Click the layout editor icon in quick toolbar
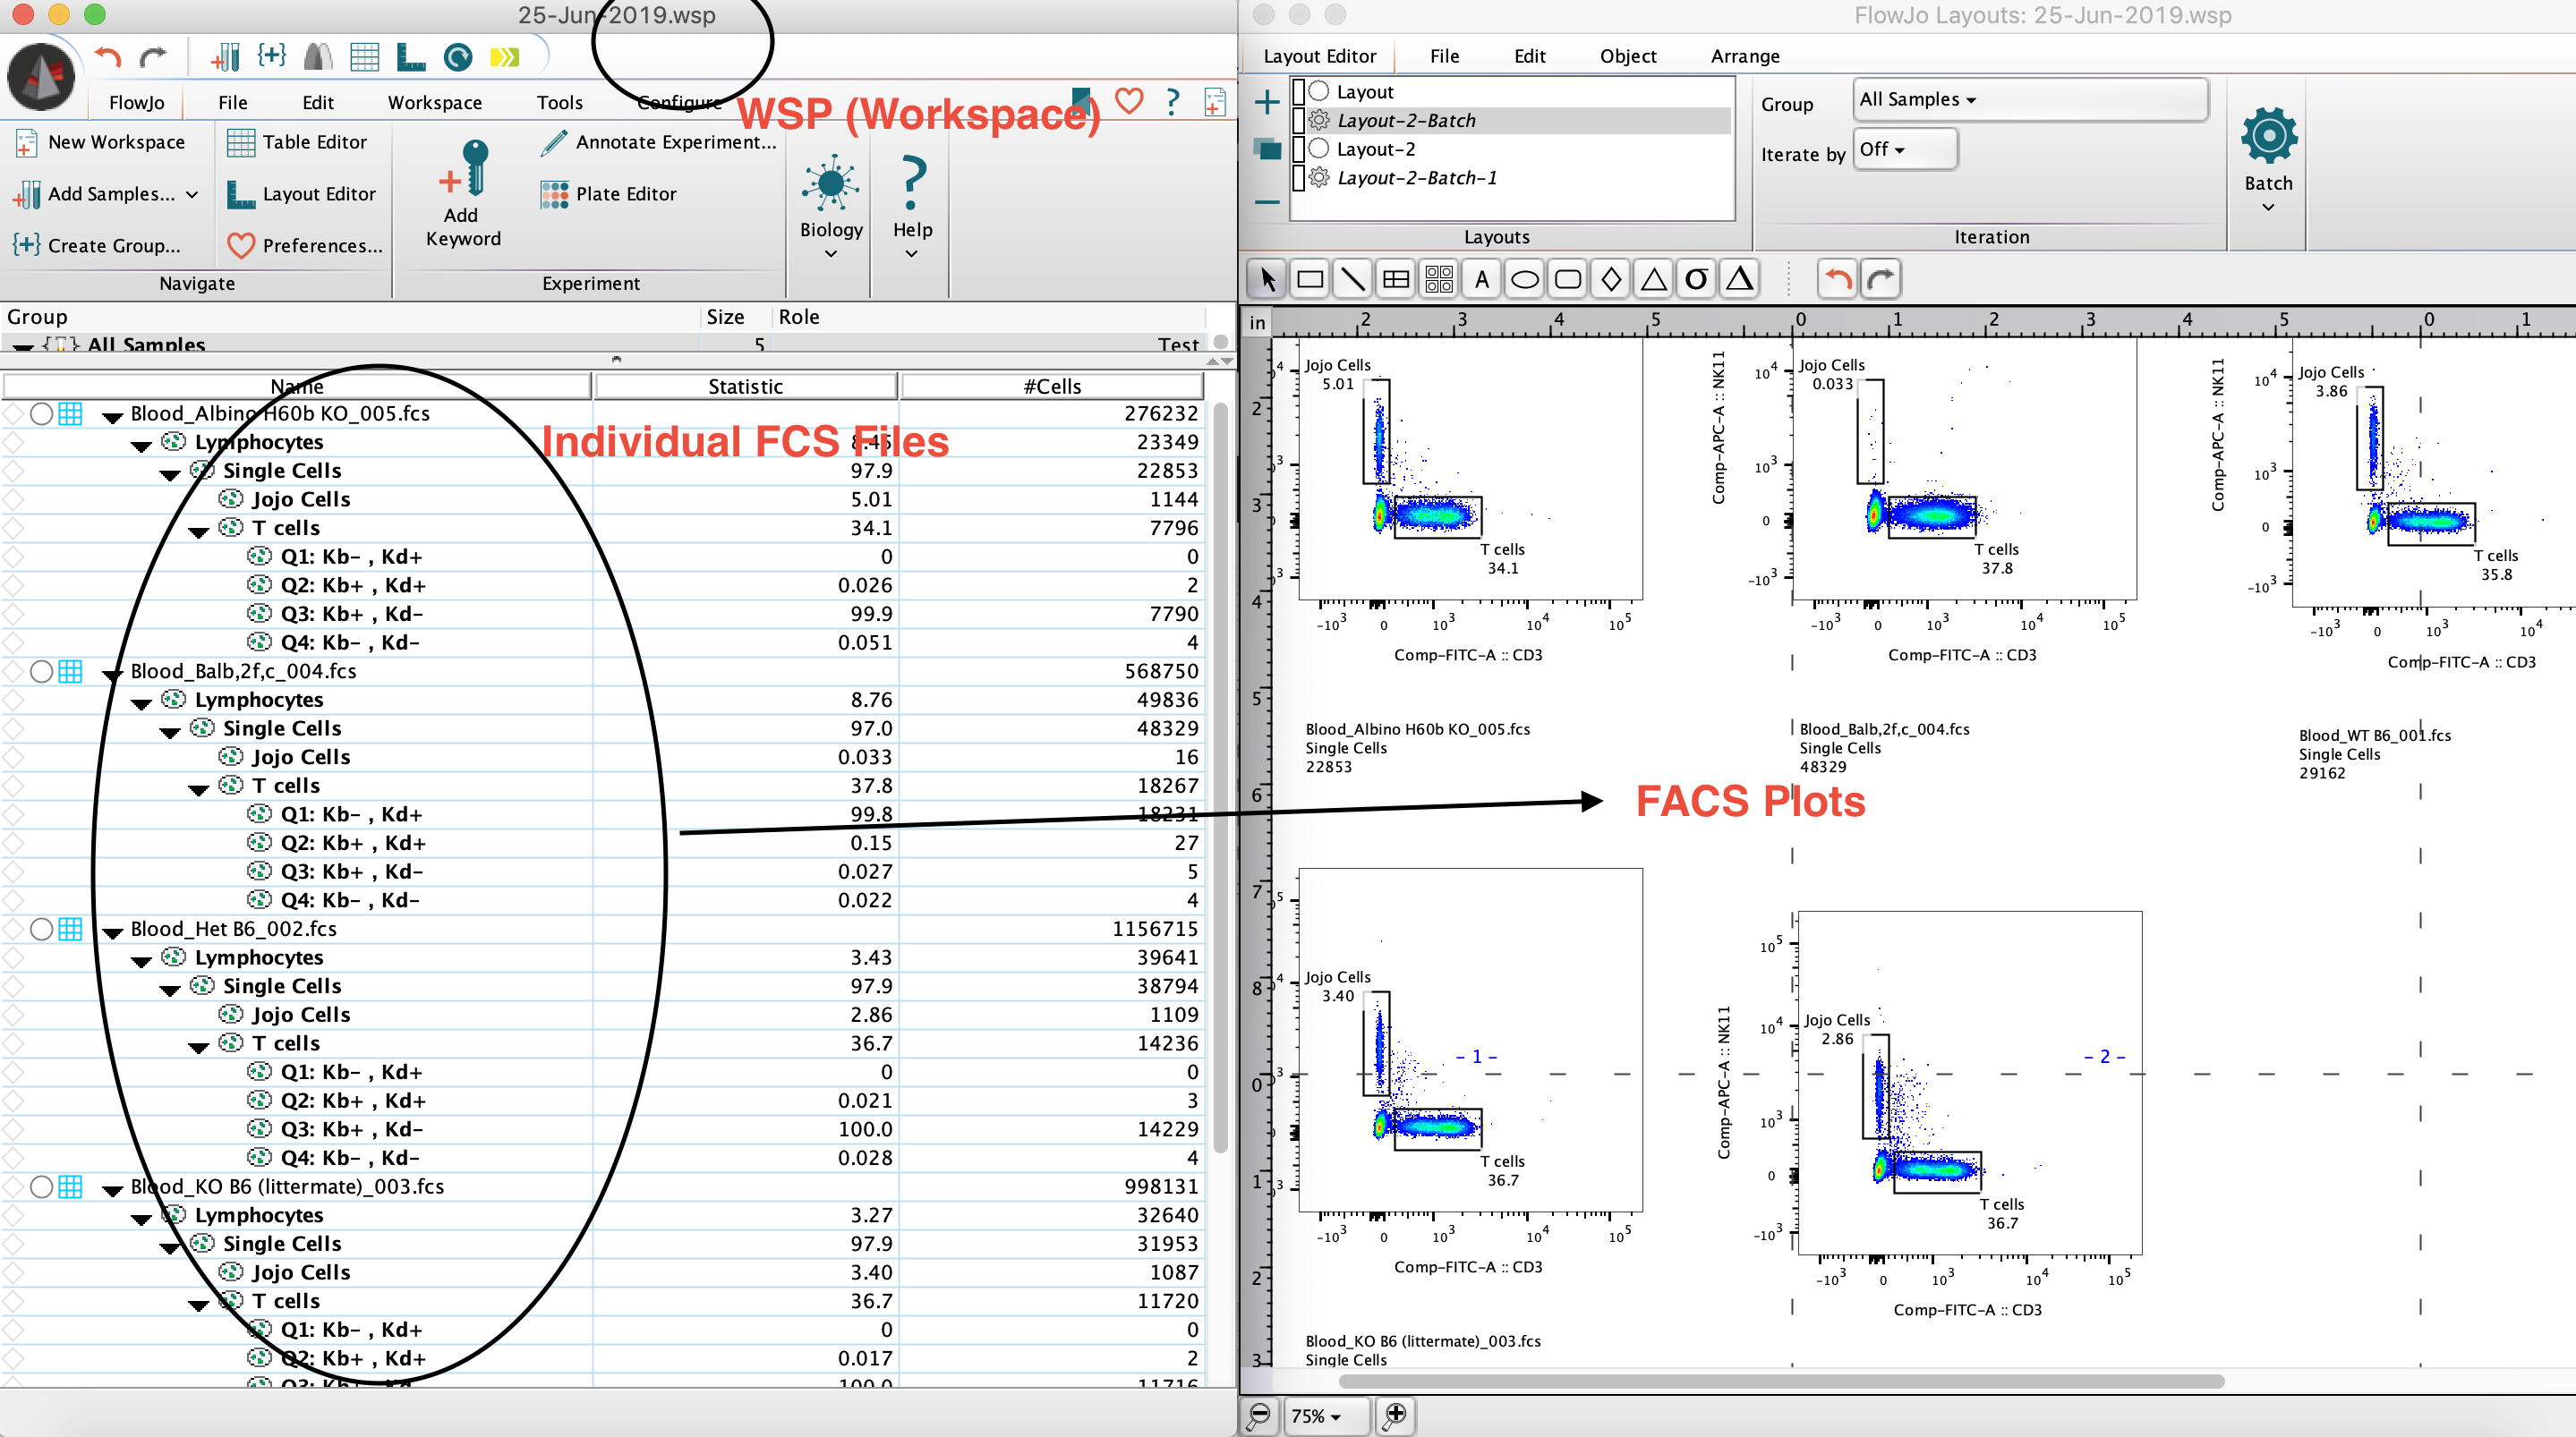Viewport: 2576px width, 1437px height. pos(410,57)
